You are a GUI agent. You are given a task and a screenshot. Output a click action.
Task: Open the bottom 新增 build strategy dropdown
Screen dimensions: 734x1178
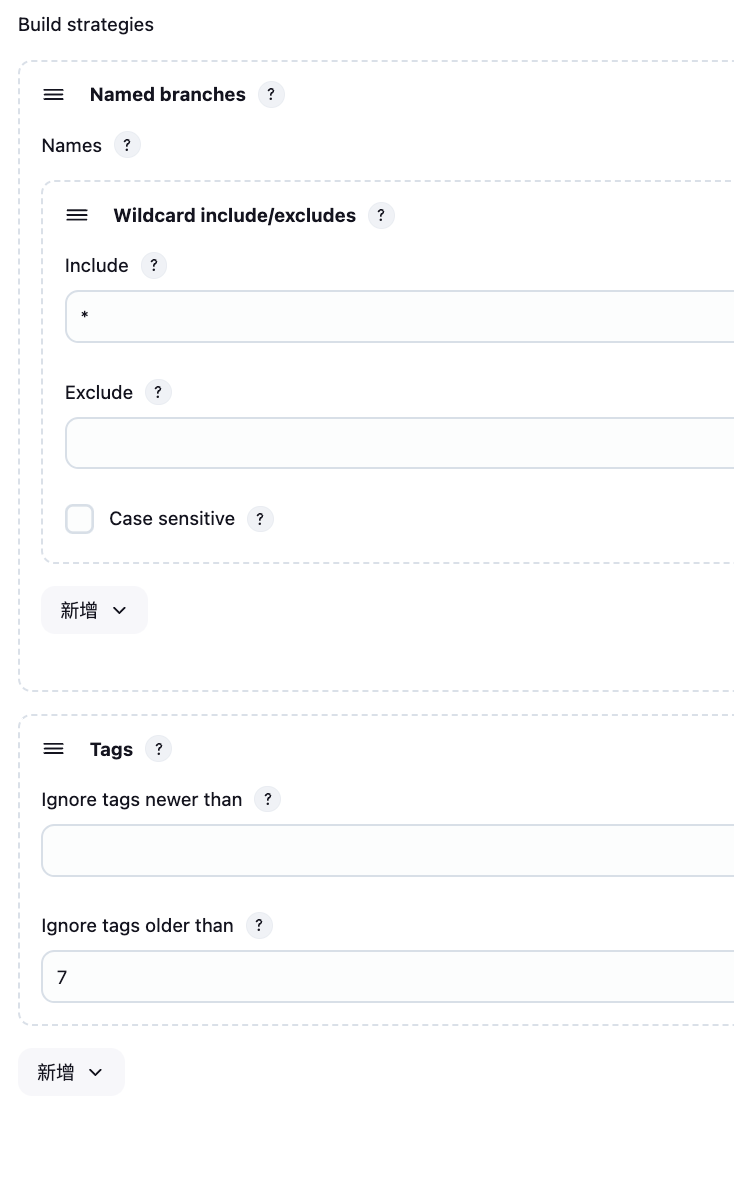(x=71, y=1072)
